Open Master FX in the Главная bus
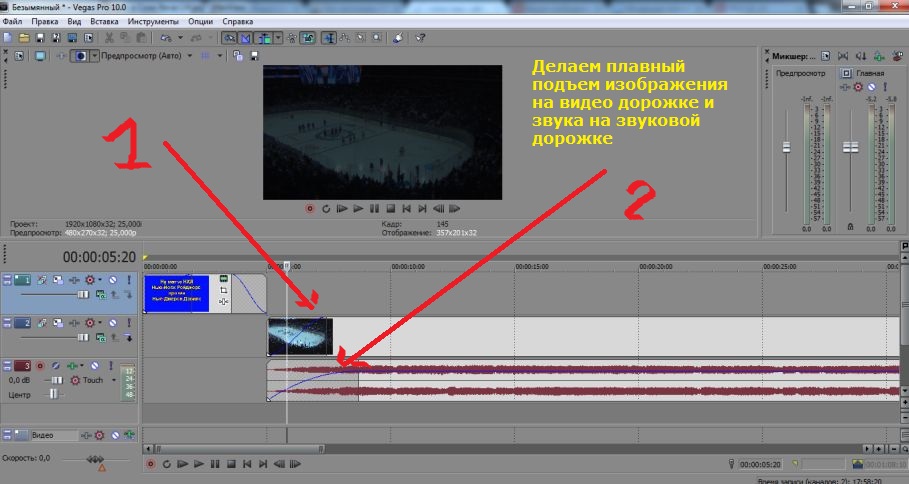This screenshot has height=484, width=909. tap(845, 87)
